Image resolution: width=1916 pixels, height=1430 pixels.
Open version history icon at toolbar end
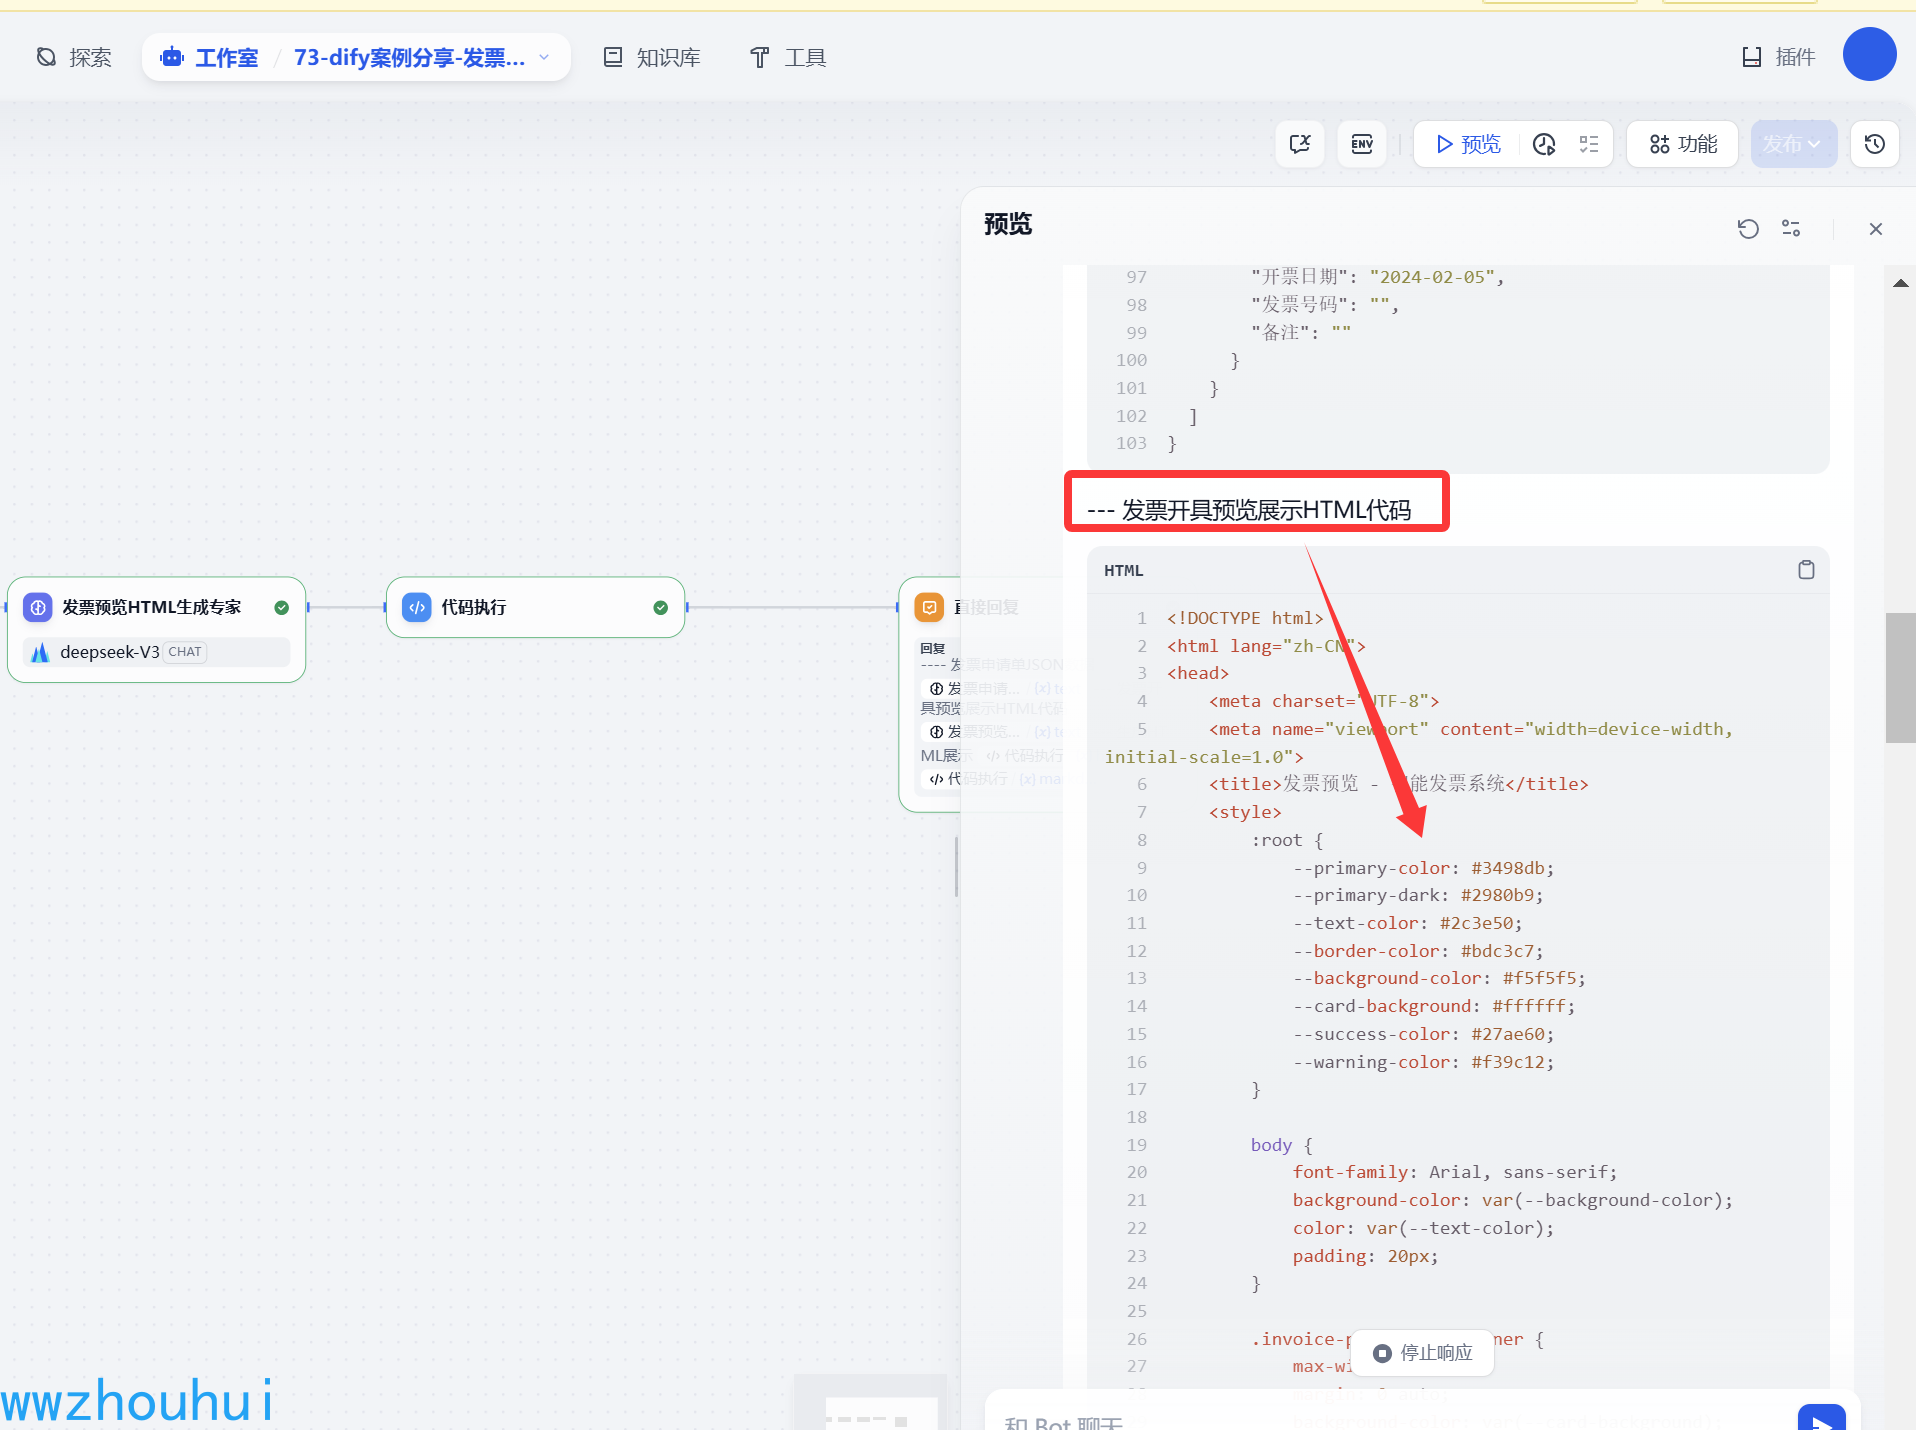click(x=1874, y=144)
